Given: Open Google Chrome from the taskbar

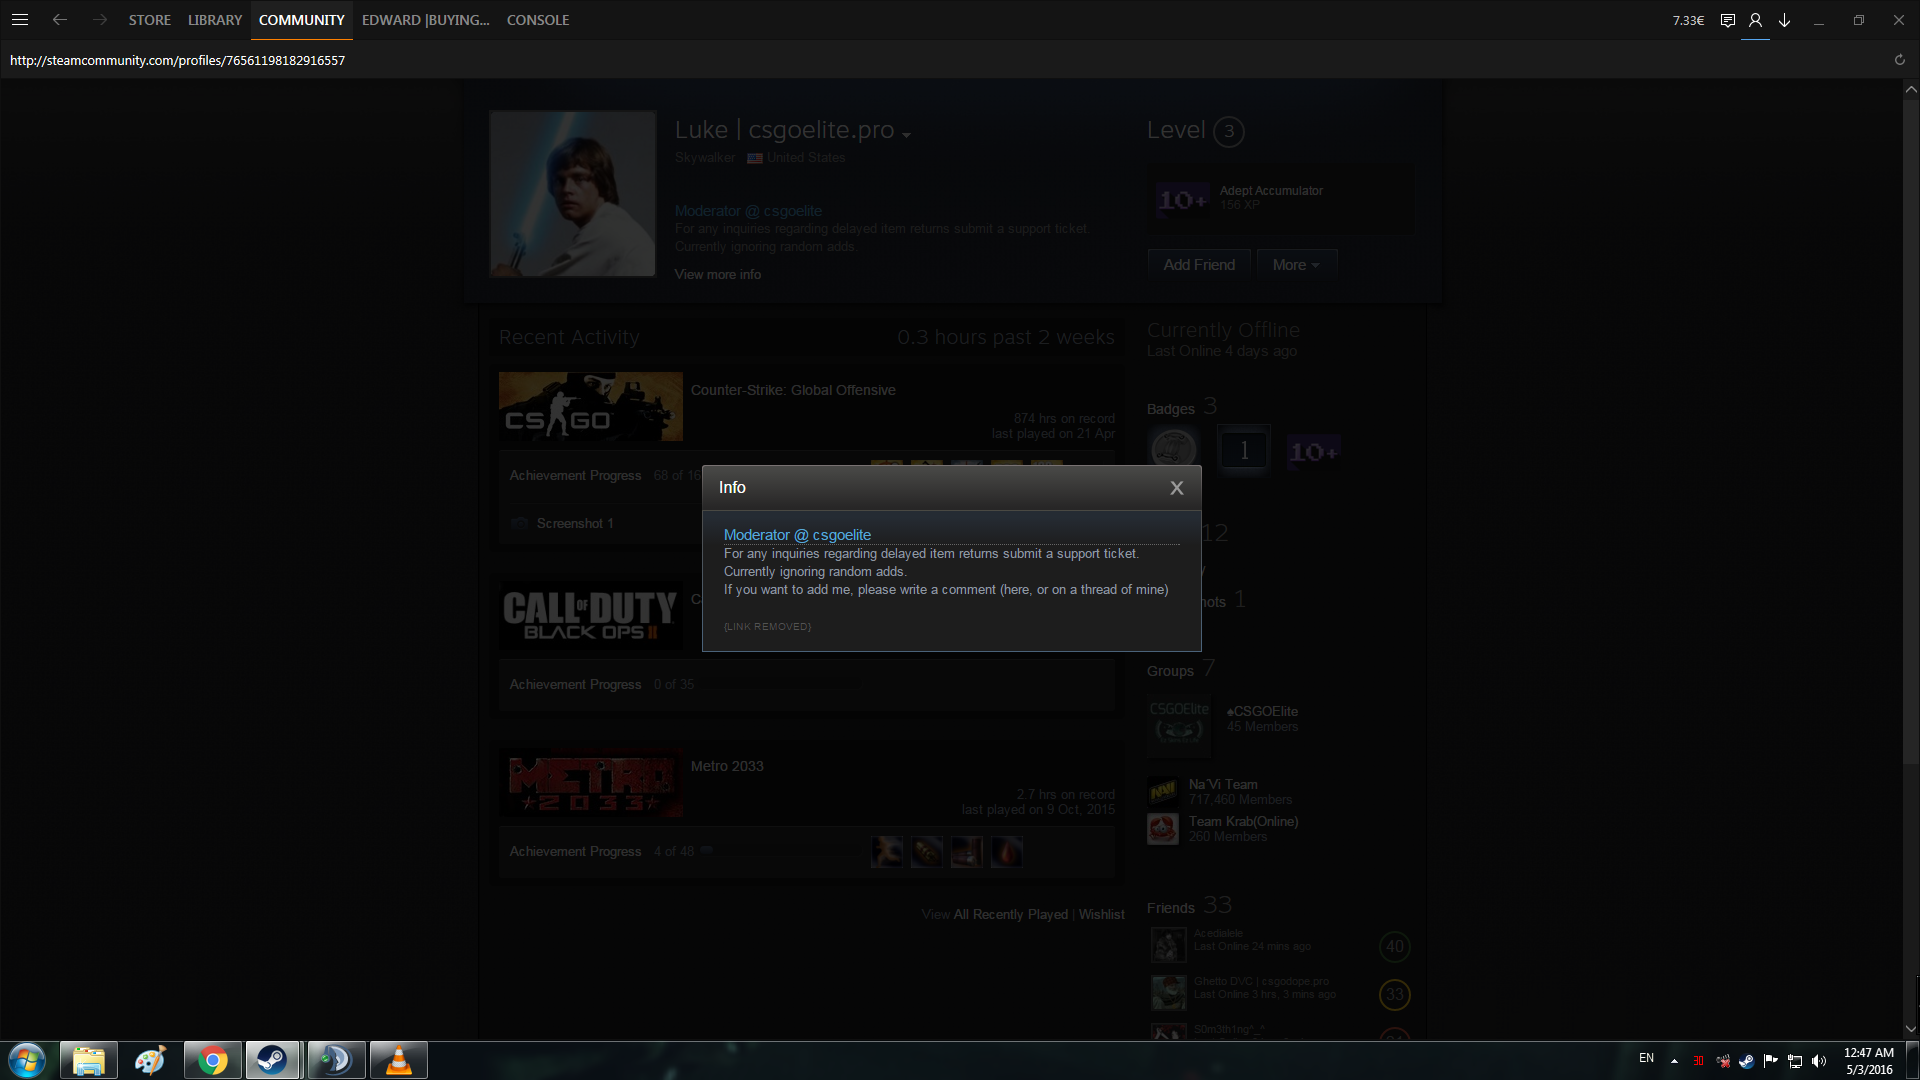Looking at the screenshot, I should click(212, 1060).
